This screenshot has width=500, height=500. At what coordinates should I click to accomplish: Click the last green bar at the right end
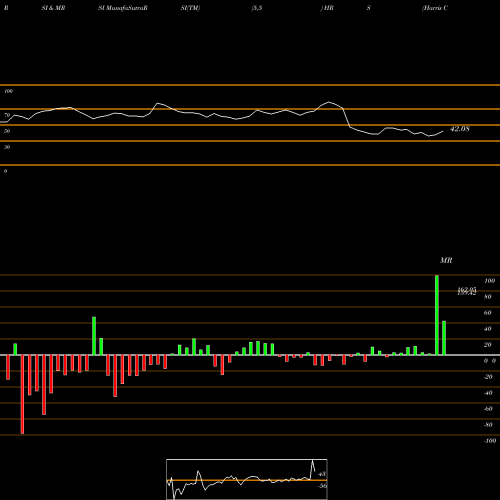coord(444,338)
